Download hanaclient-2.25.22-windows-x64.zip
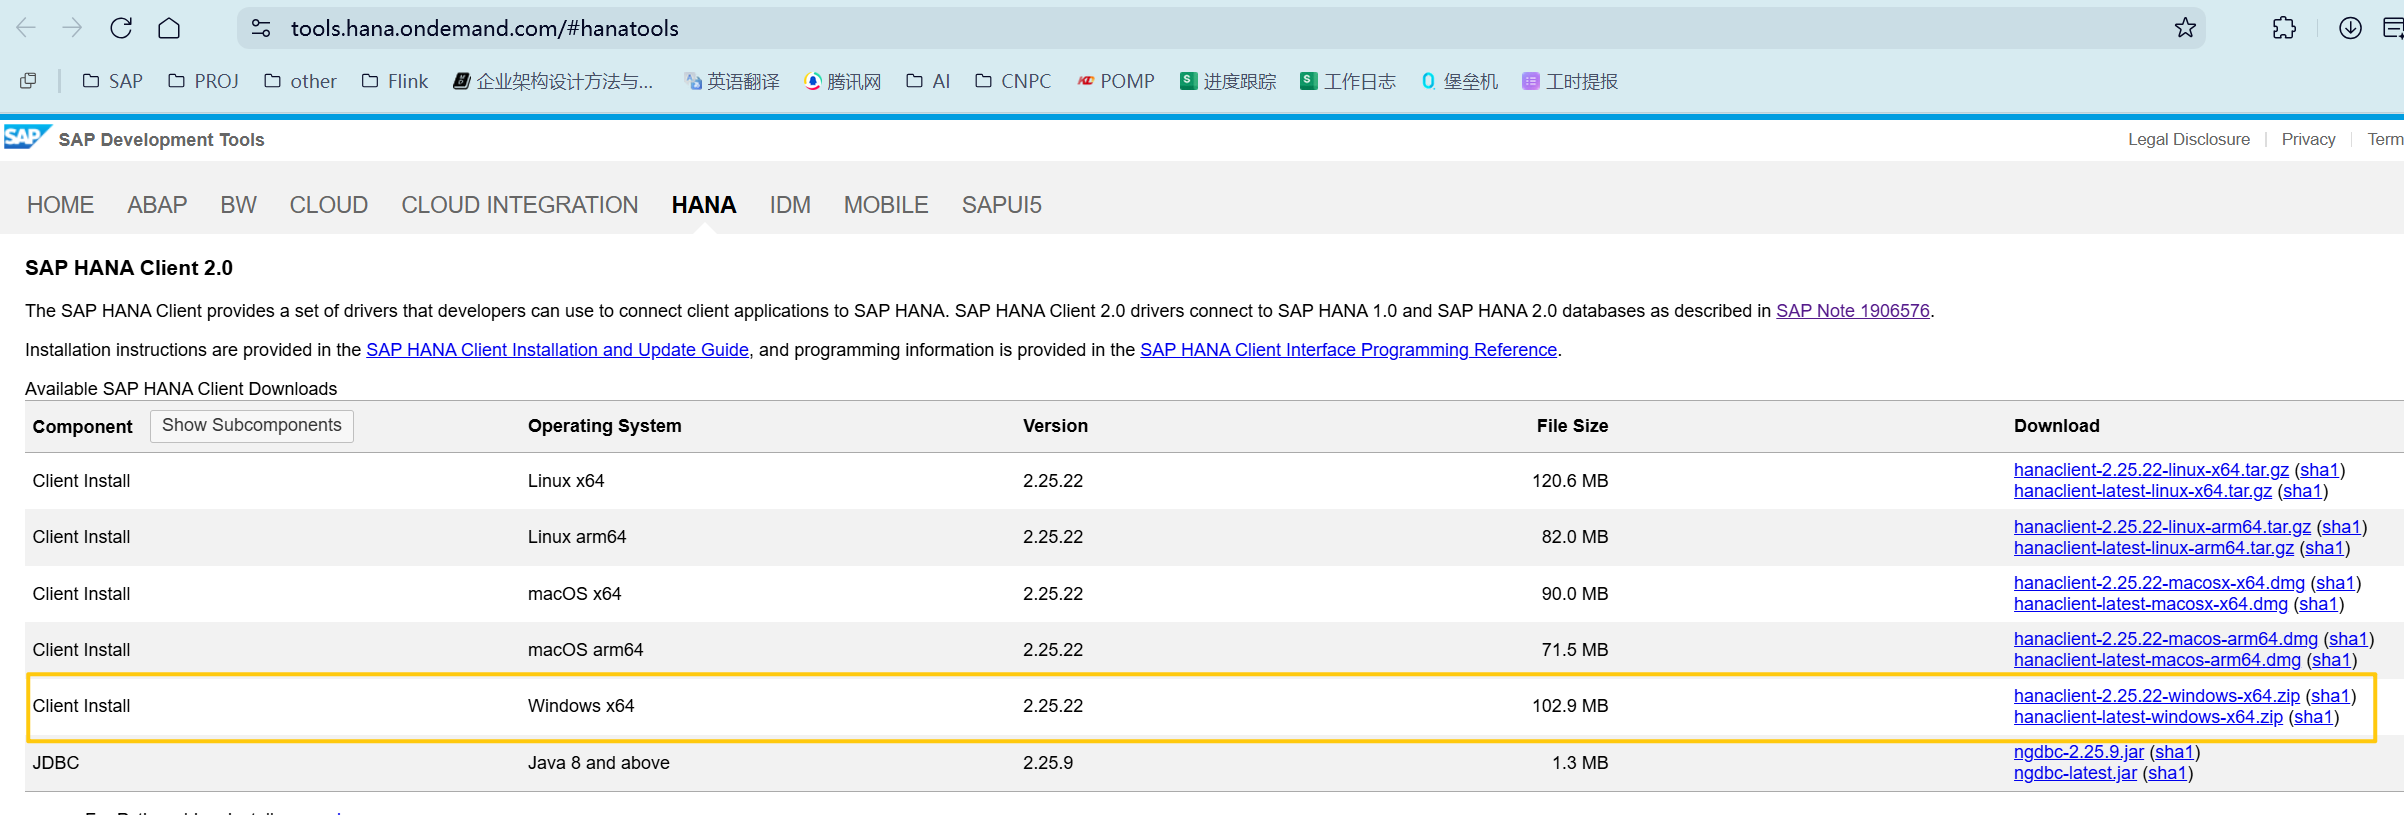 [x=2157, y=696]
